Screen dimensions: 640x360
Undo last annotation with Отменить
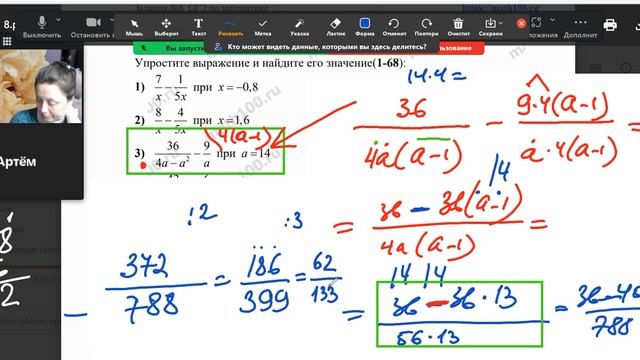click(394, 27)
